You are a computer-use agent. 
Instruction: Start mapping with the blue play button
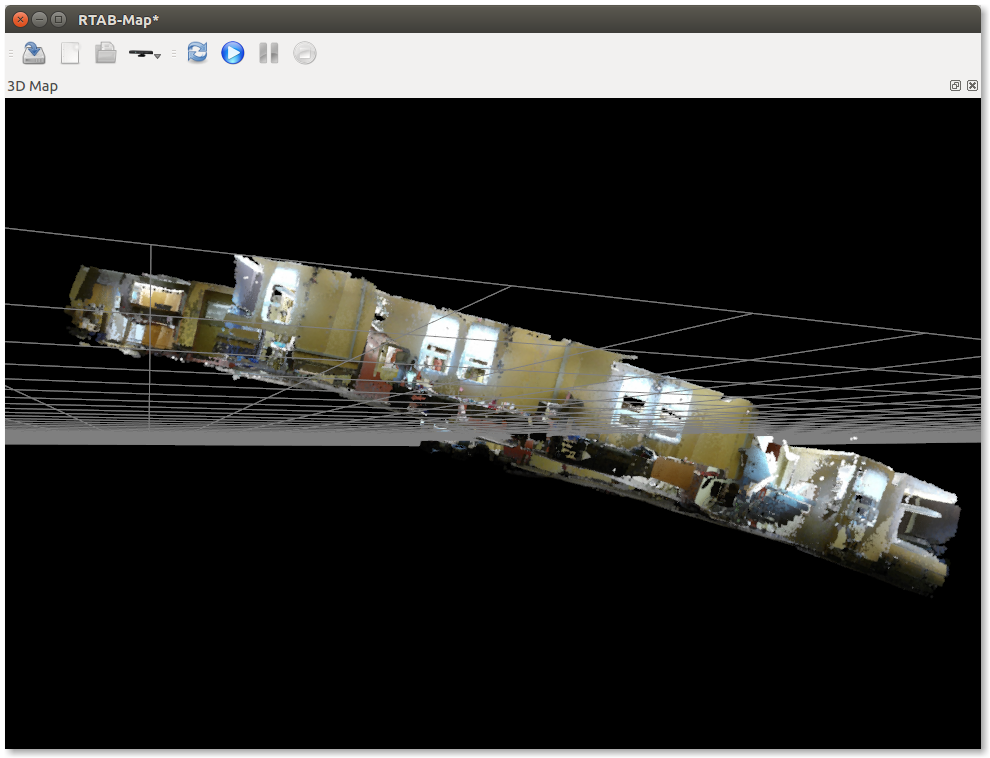point(233,53)
